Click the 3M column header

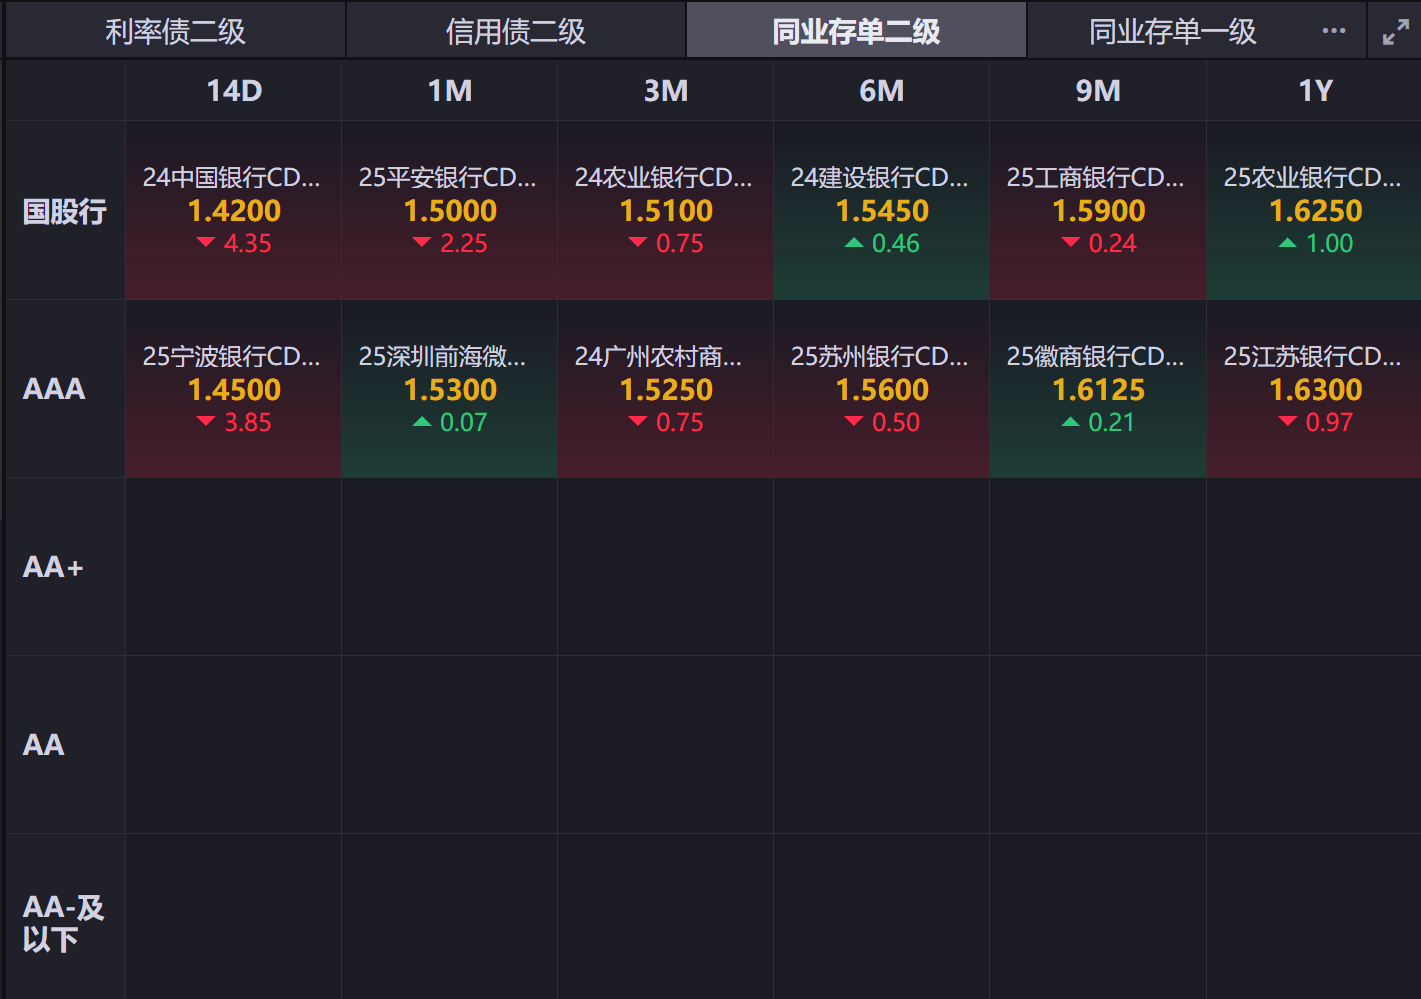coord(666,91)
